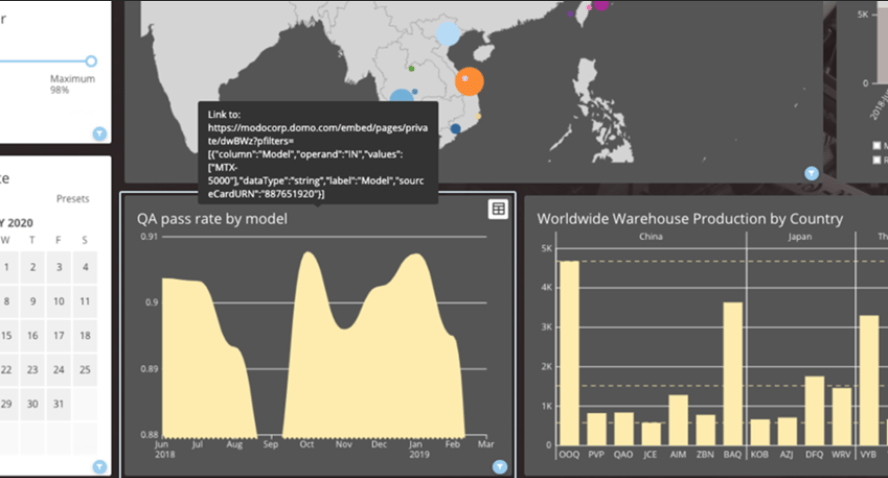Image resolution: width=888 pixels, height=478 pixels.
Task: Select calendar day 2
Action: coord(33,267)
